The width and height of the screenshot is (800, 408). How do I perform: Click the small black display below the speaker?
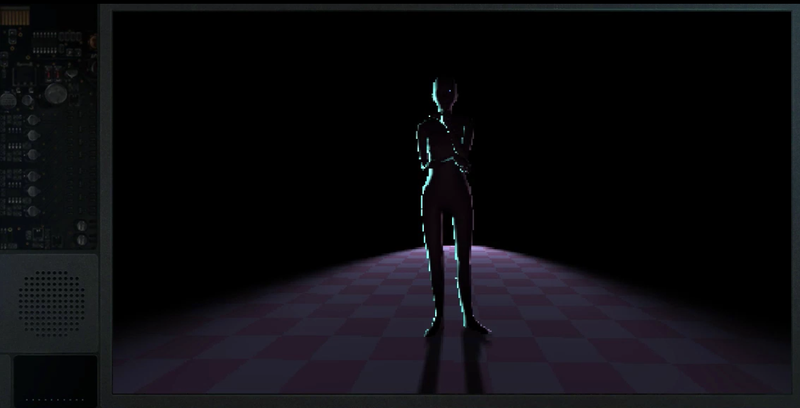point(55,380)
